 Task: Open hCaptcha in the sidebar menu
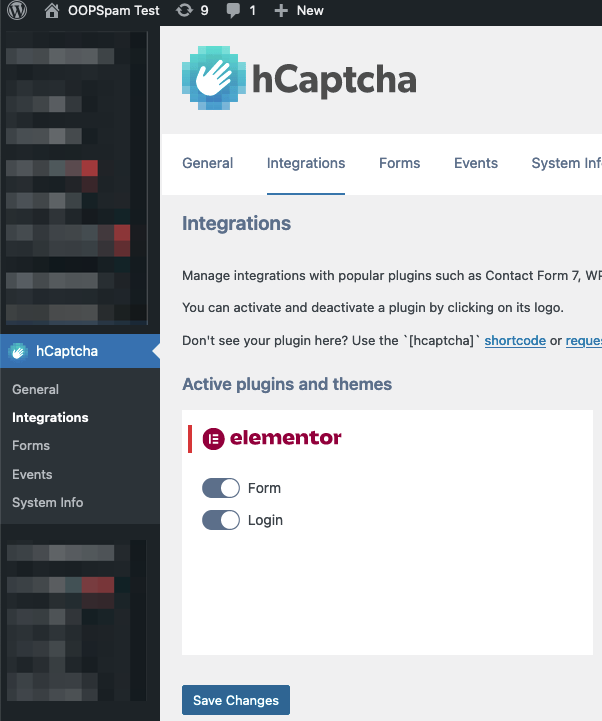click(x=80, y=351)
